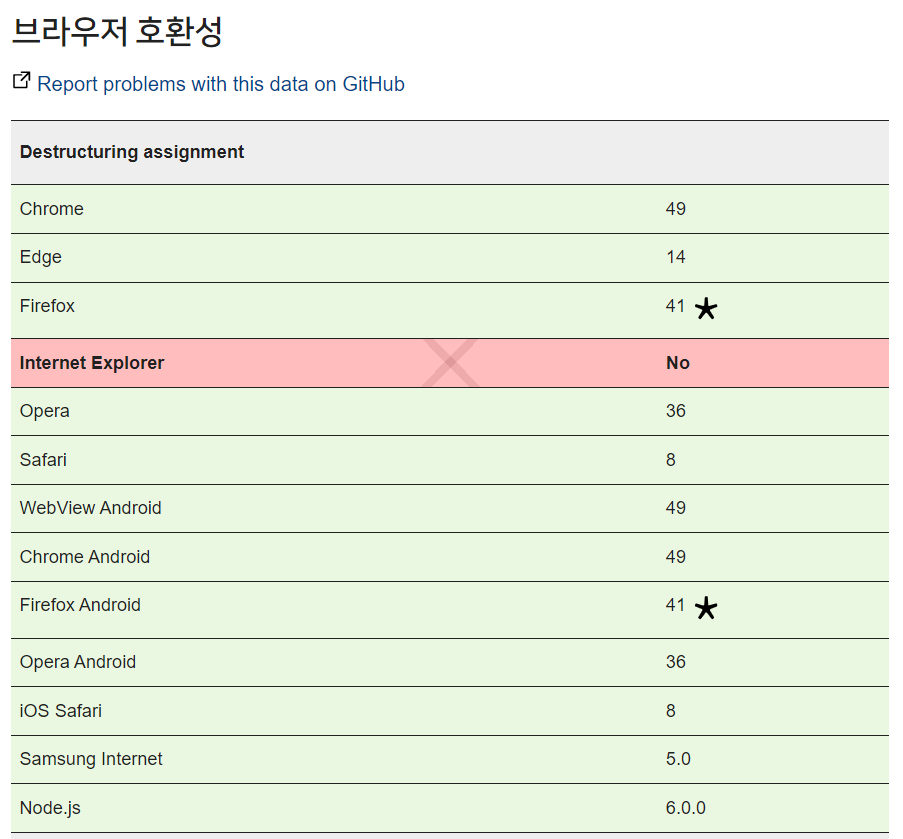Screen dimensions: 903x839
Task: Click Edge version value 14
Action: point(676,257)
